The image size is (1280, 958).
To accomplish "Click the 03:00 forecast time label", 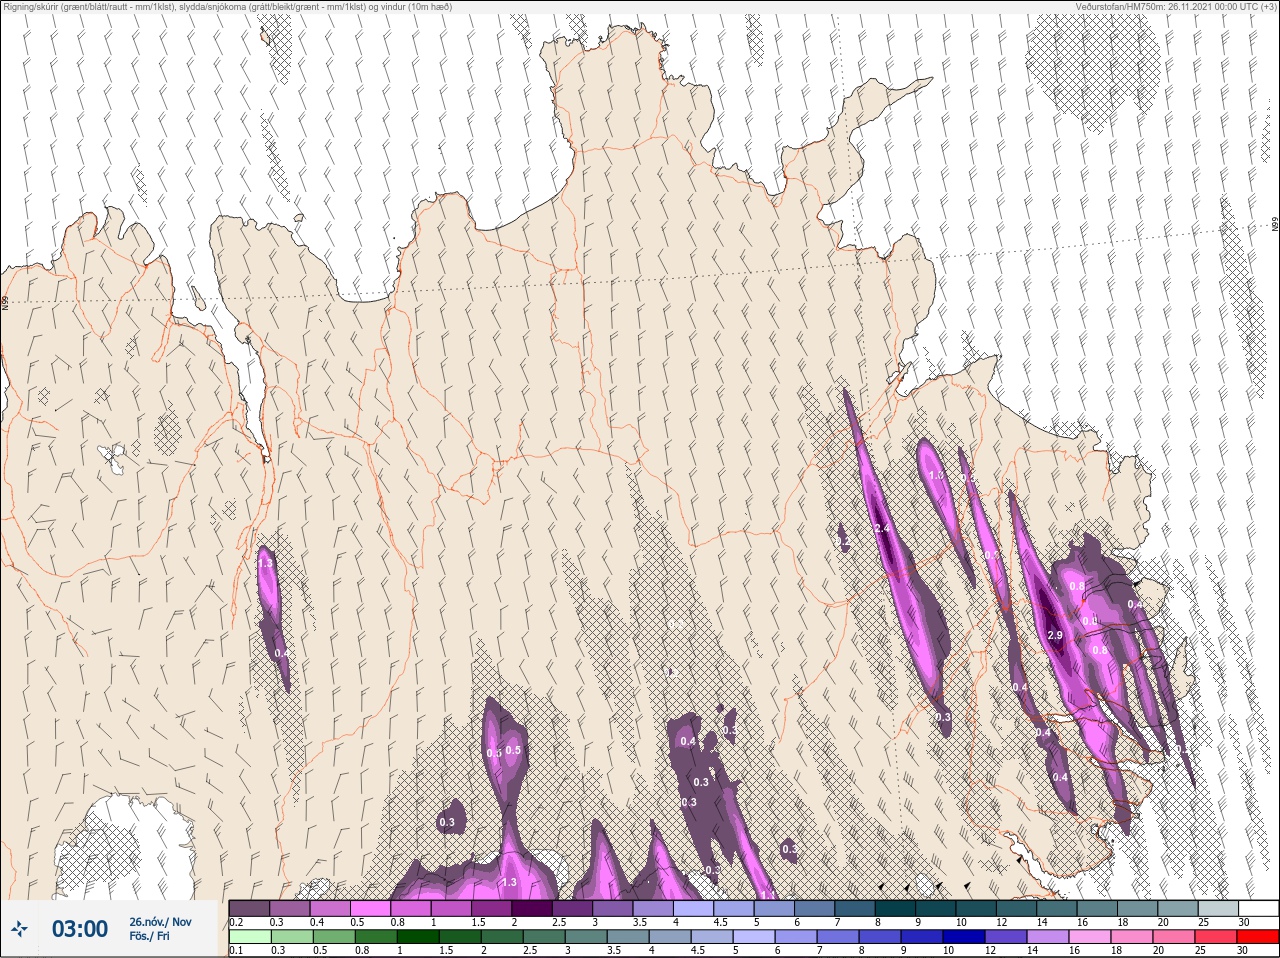I will click(79, 929).
